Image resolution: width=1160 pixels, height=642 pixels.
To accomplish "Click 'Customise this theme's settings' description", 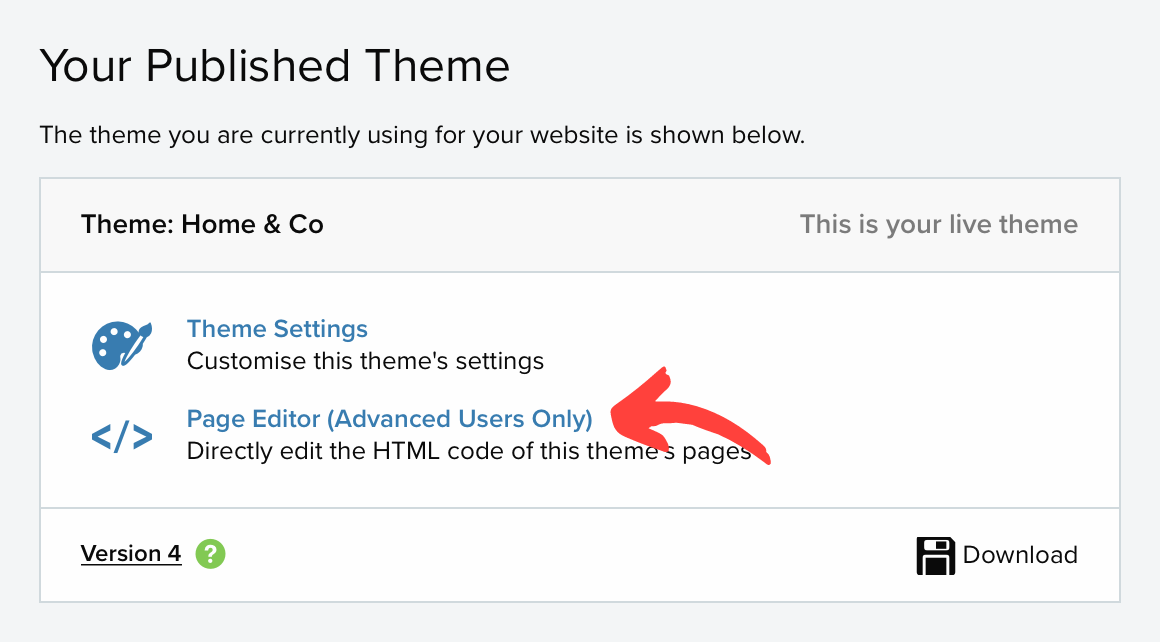I will pyautogui.click(x=365, y=361).
